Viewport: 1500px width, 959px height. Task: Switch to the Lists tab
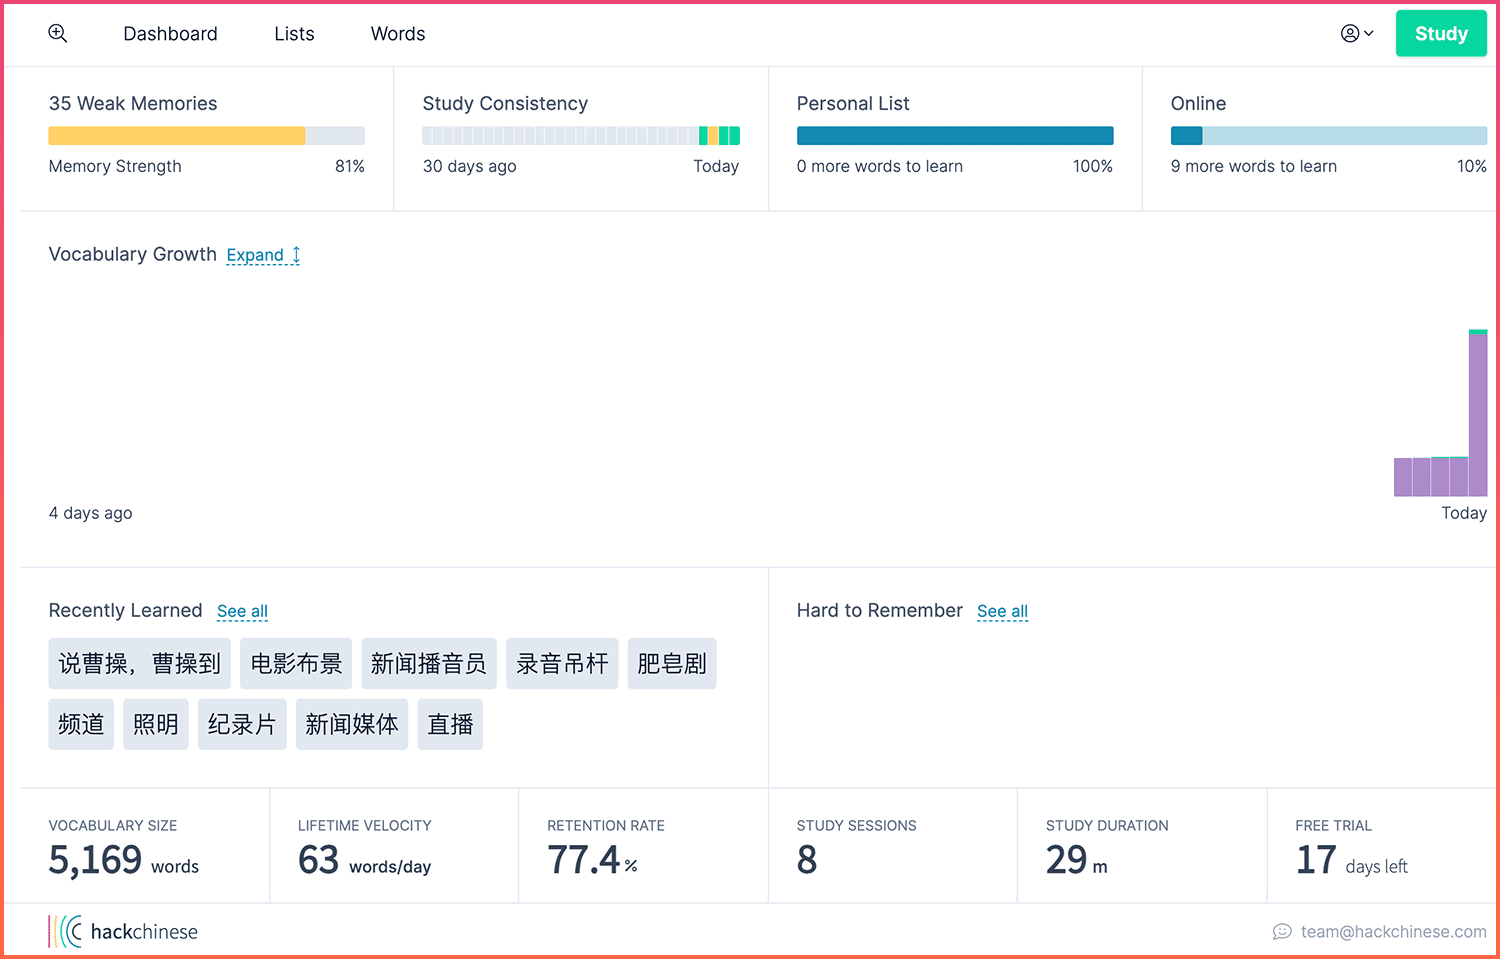click(x=294, y=33)
